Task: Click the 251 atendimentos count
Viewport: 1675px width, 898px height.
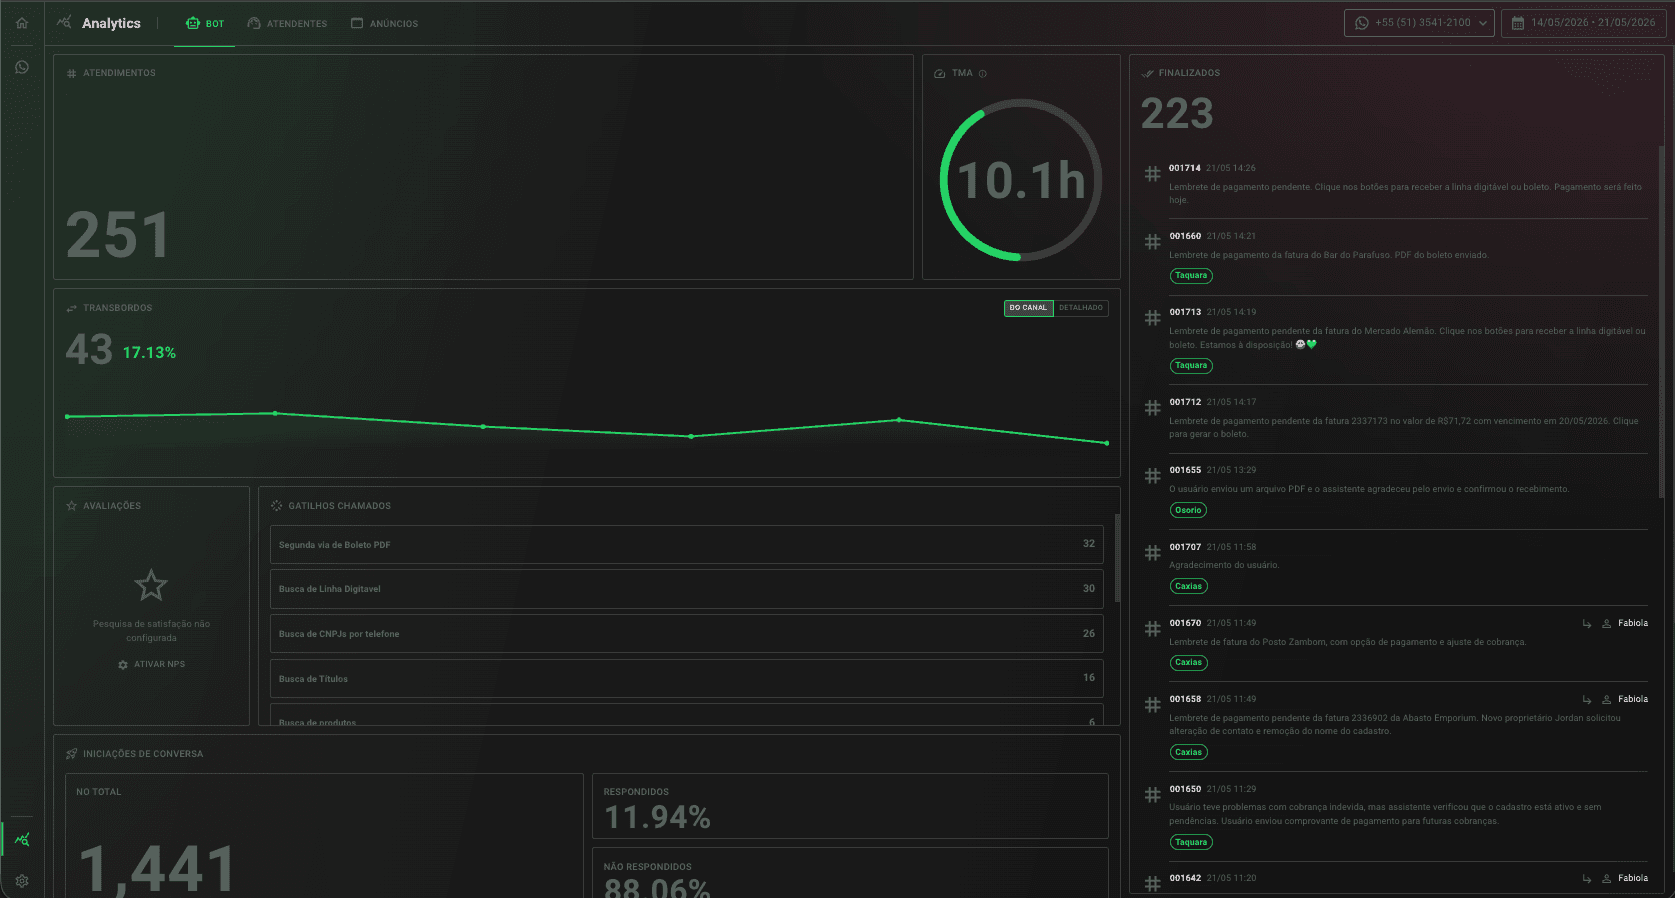Action: tap(117, 236)
